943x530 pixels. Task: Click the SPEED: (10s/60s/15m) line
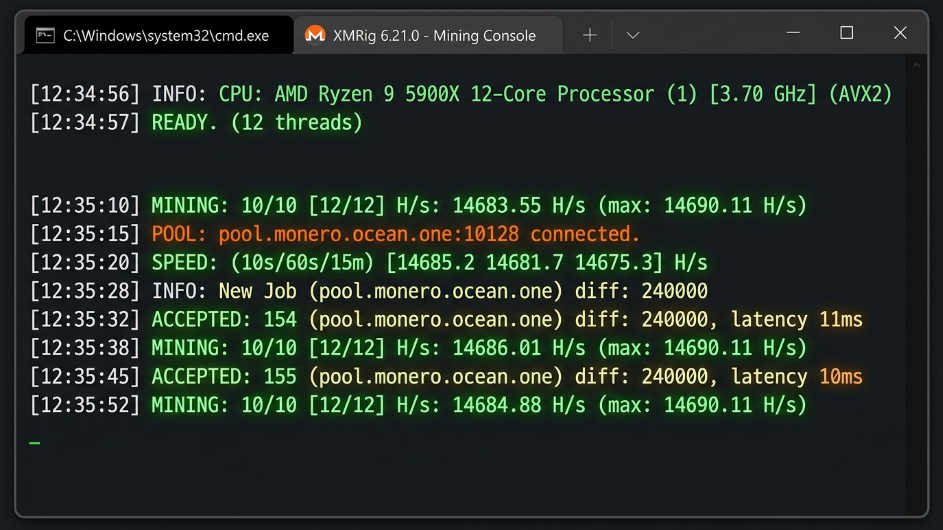[x=368, y=262]
